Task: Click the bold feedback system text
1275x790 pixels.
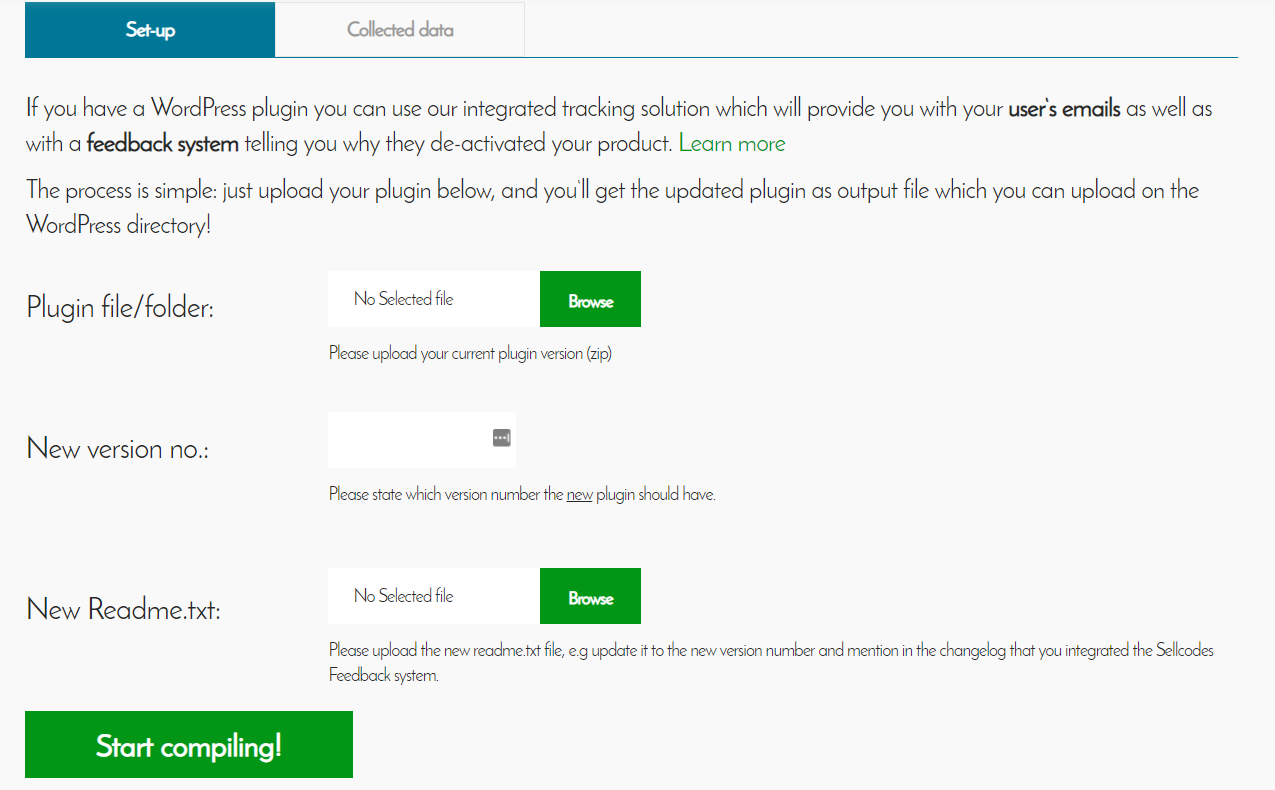Action: click(x=163, y=144)
